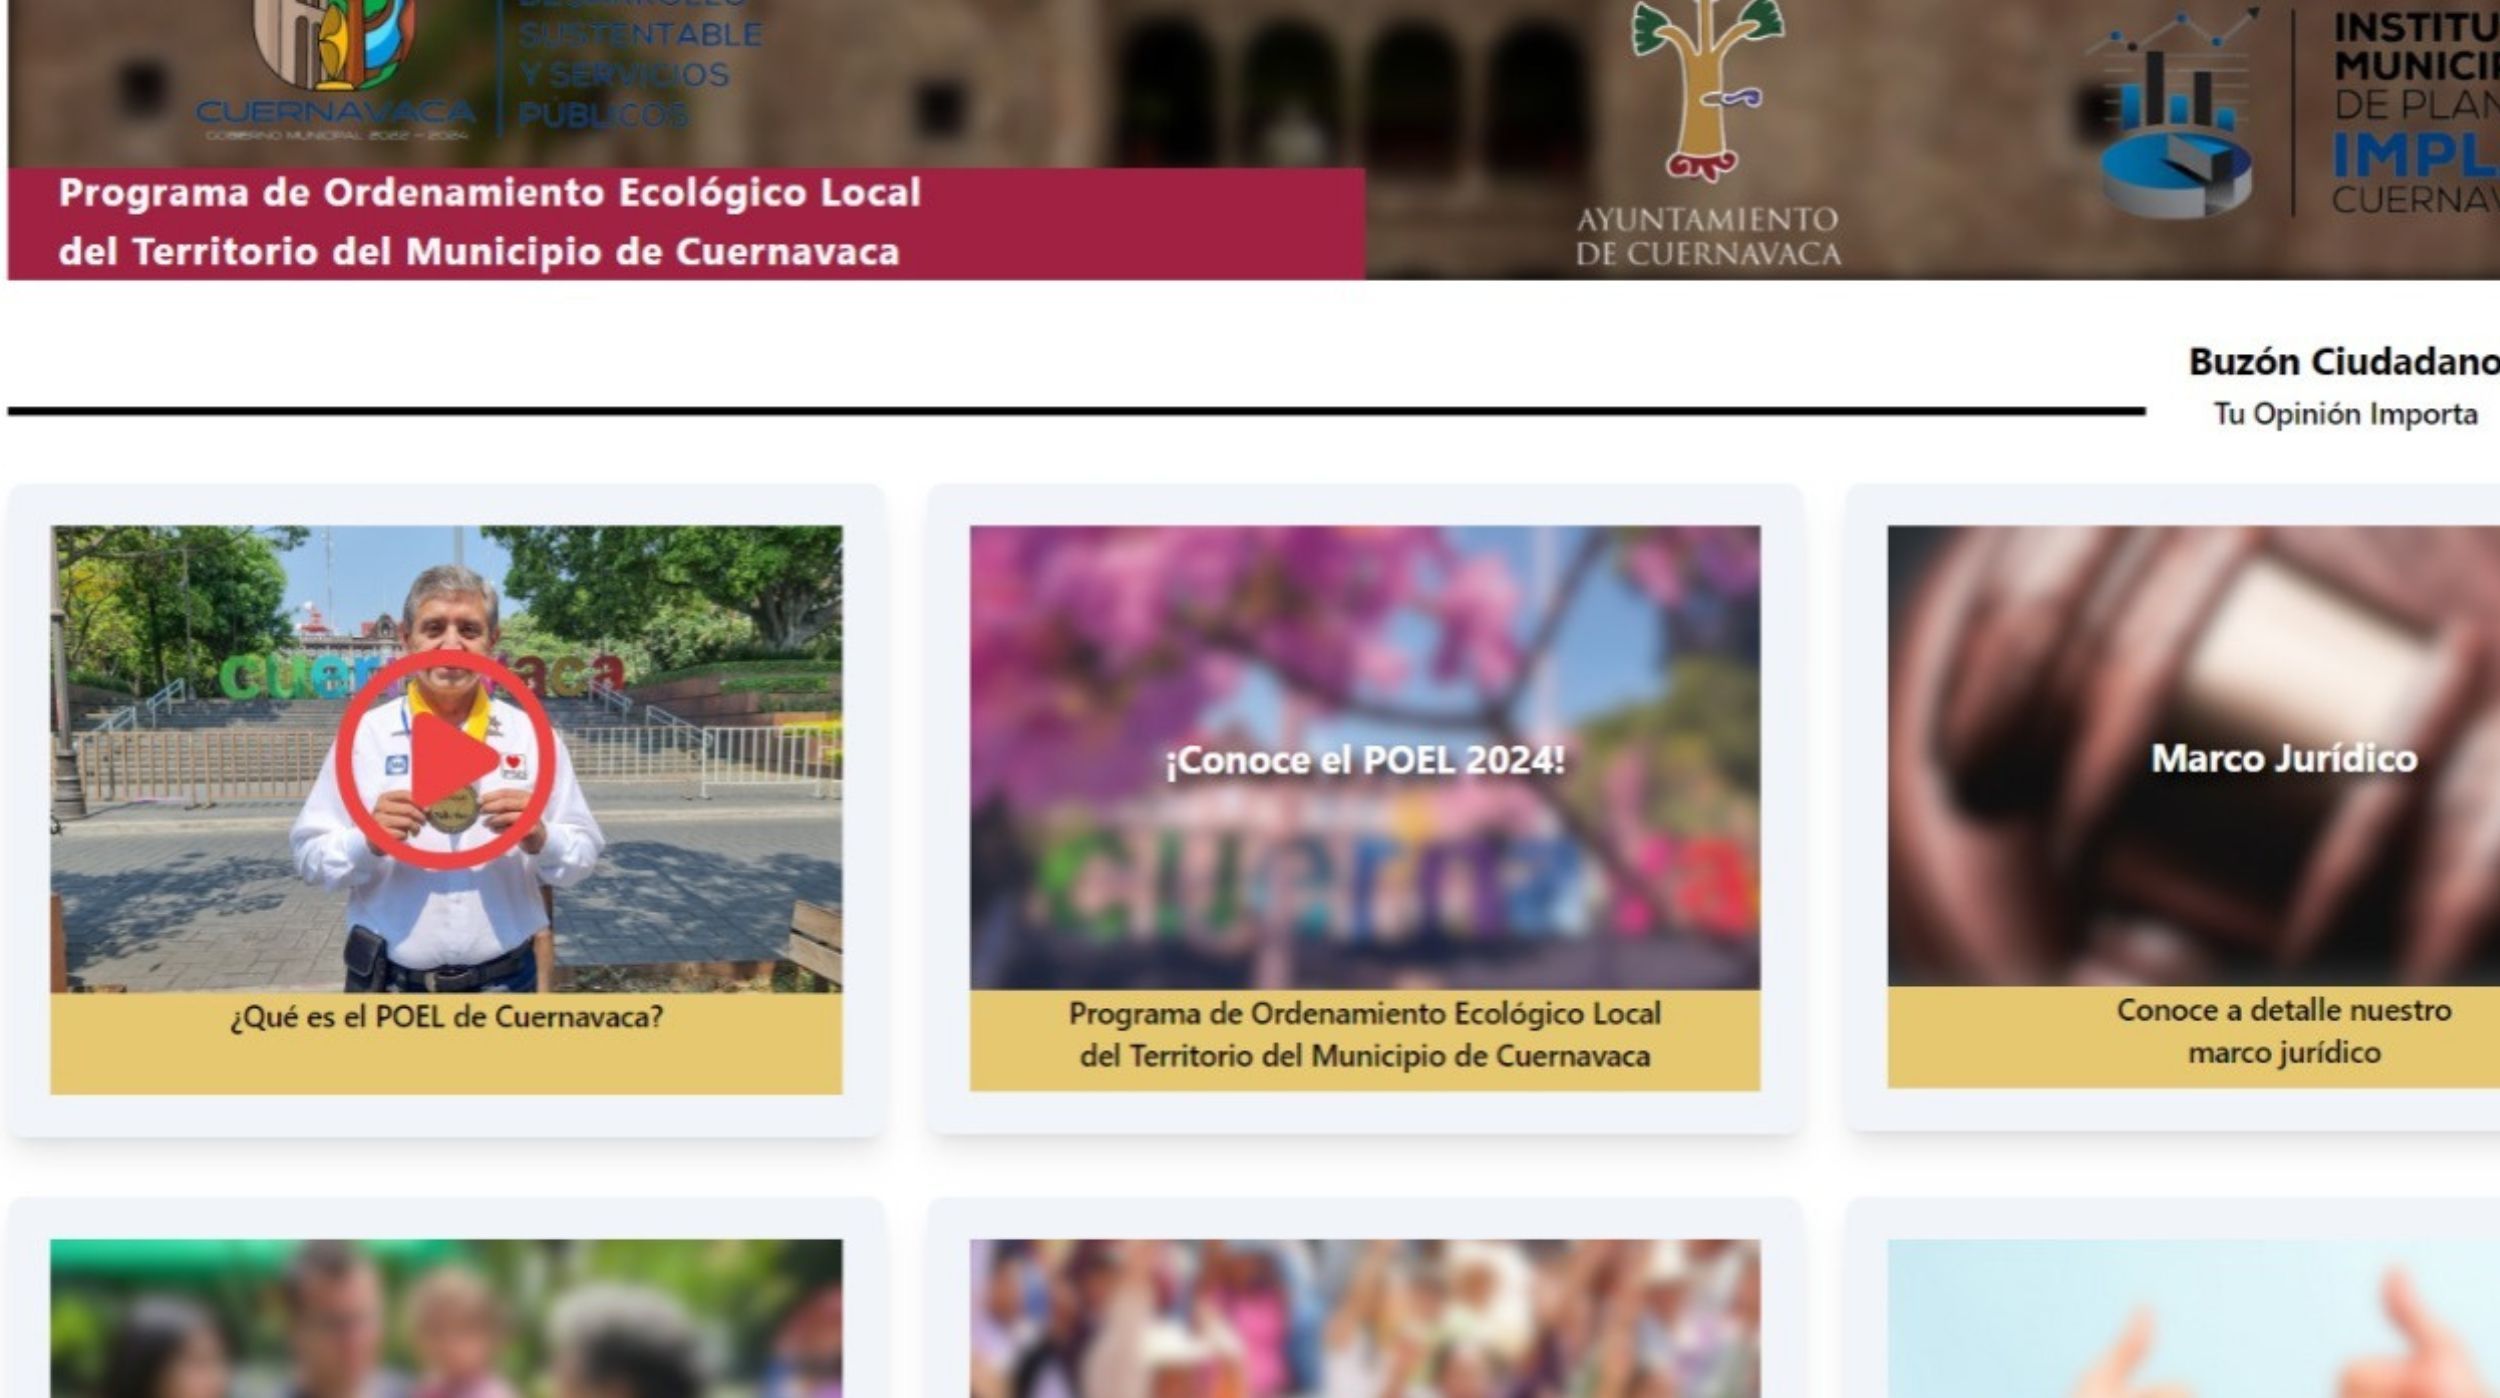Screen dimensions: 2500x1398
Task: Click the IMPLAN bar chart logo
Action: click(x=2175, y=120)
